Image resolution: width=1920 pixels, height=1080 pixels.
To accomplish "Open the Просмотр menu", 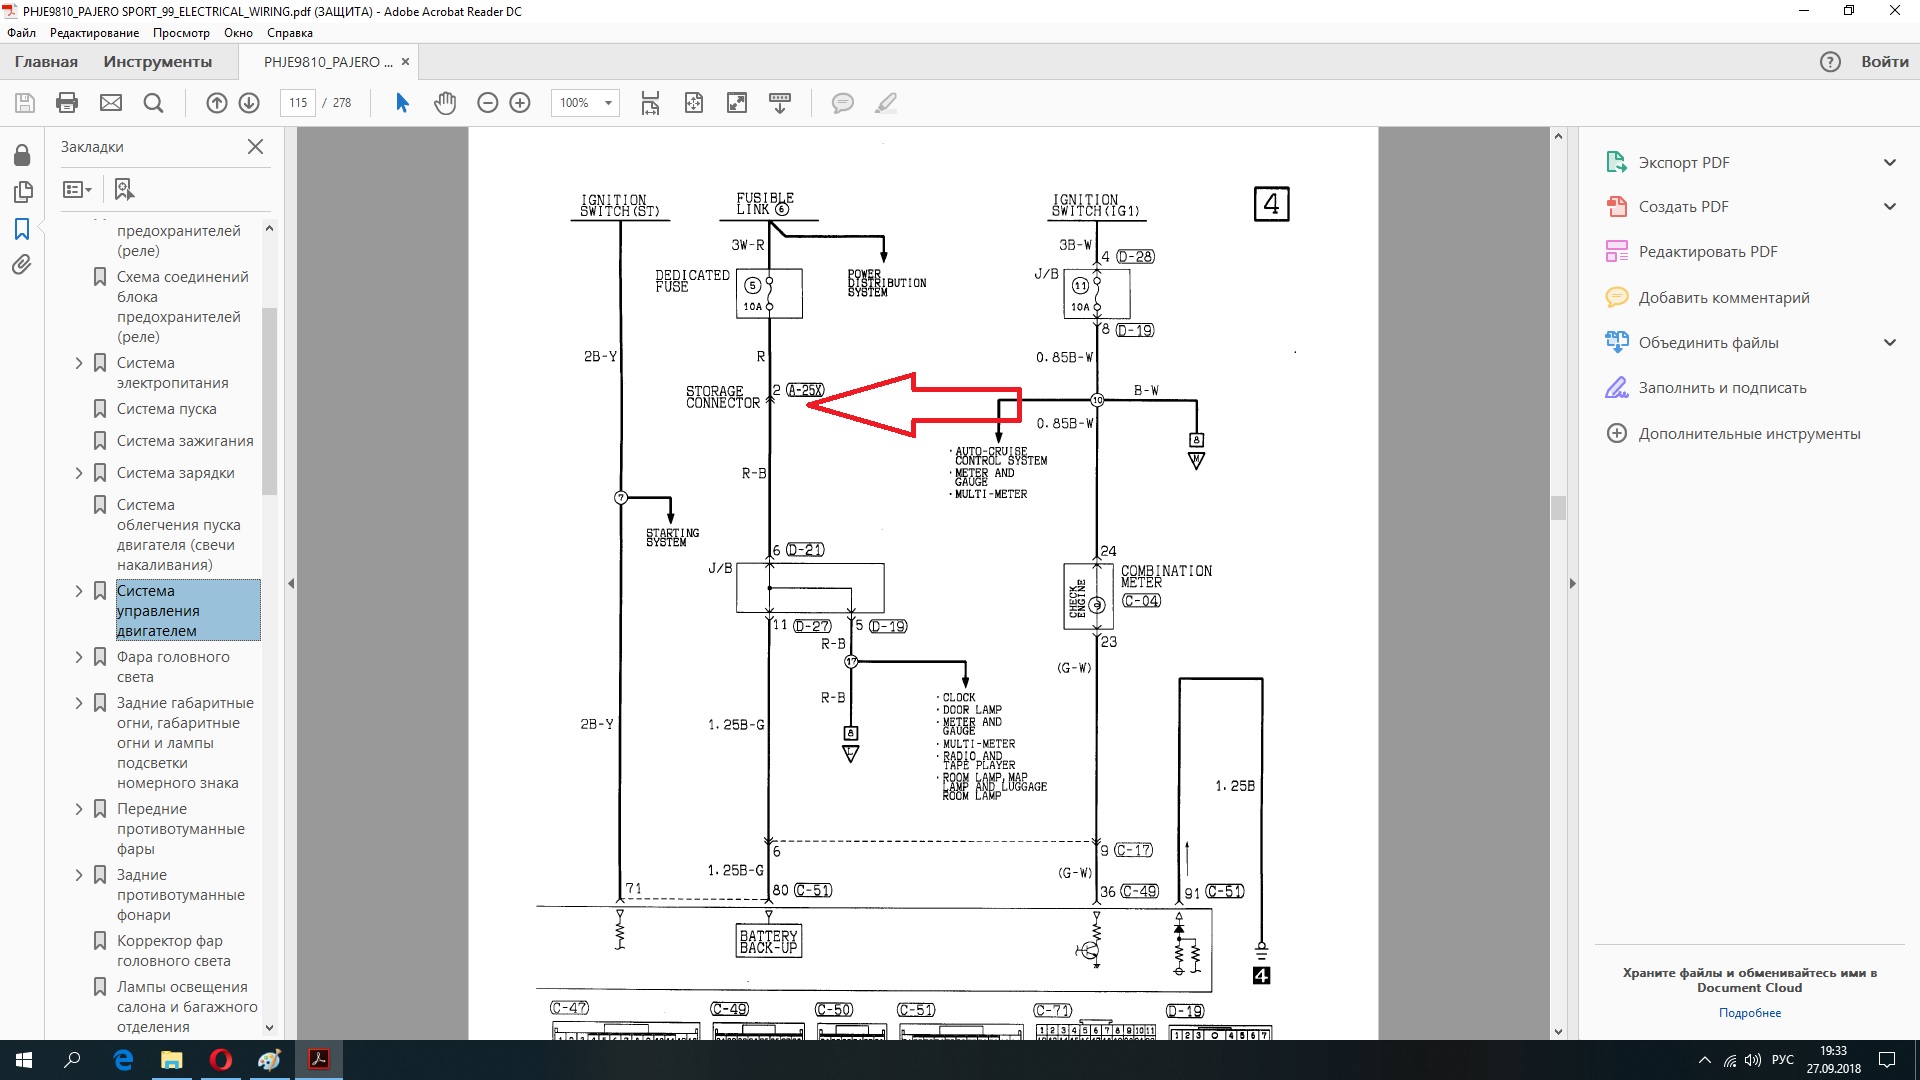I will pos(181,32).
